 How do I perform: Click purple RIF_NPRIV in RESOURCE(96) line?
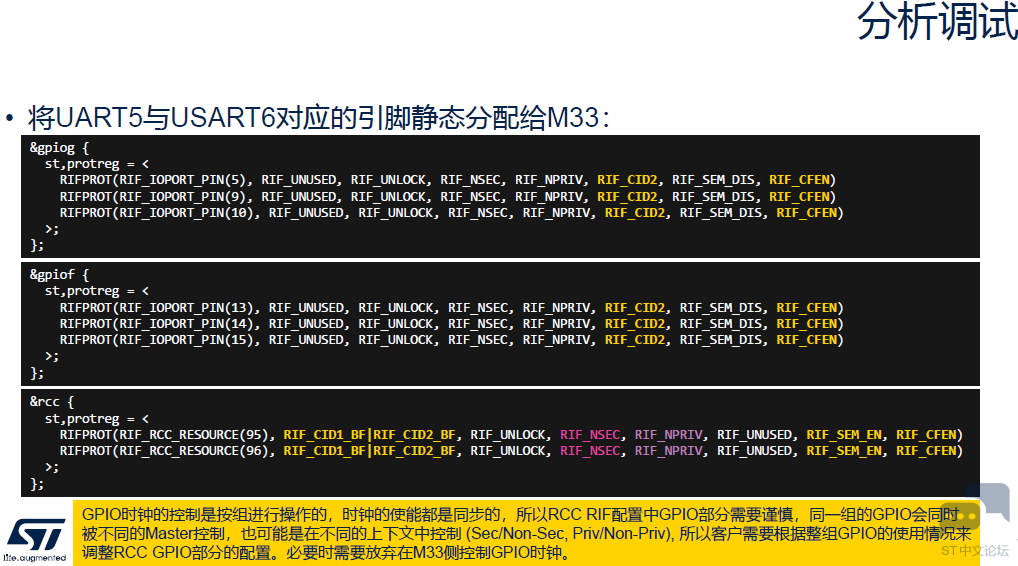point(669,451)
